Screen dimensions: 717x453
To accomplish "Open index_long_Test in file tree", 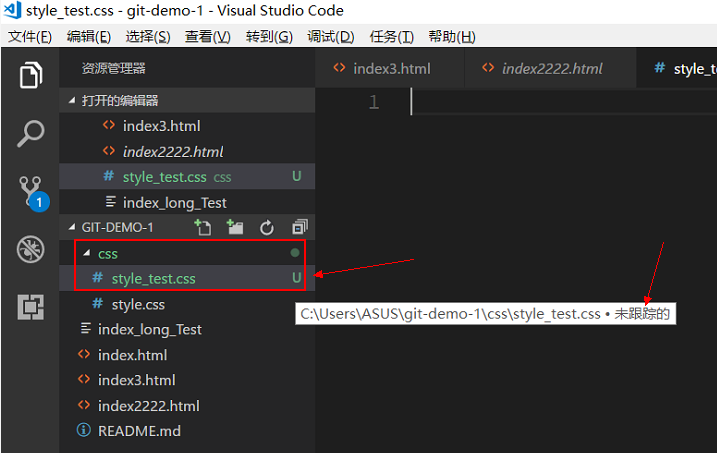I will 187,329.
